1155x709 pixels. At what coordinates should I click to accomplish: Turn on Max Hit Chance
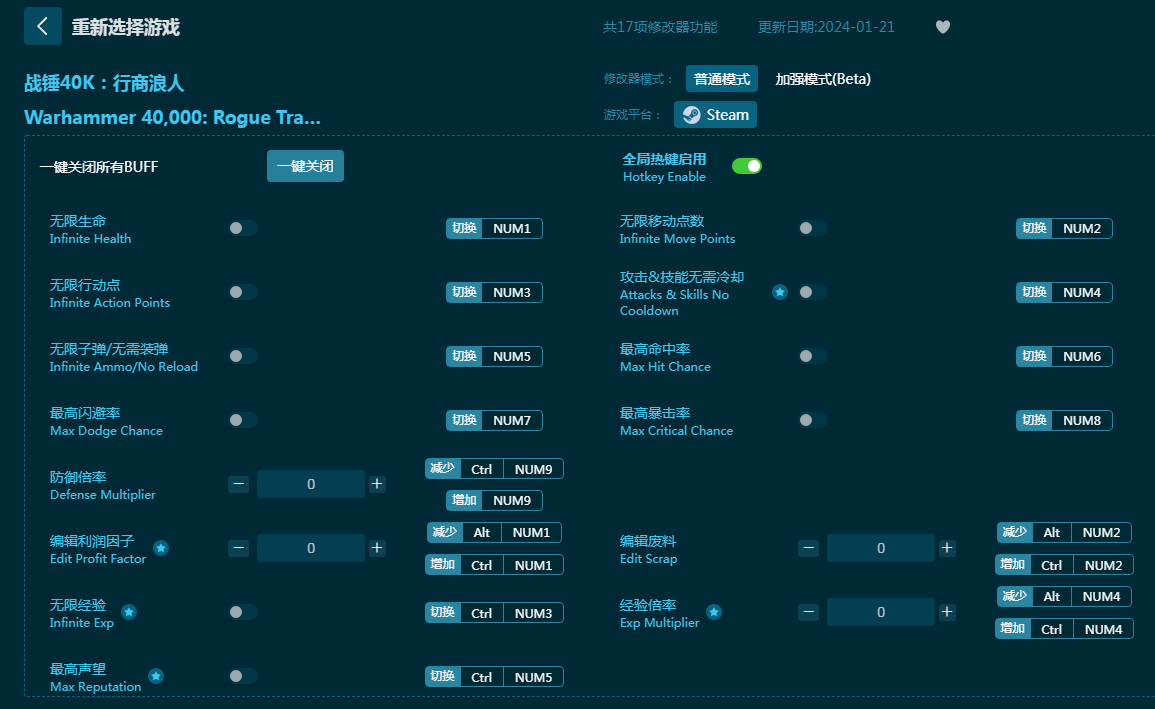pos(812,356)
